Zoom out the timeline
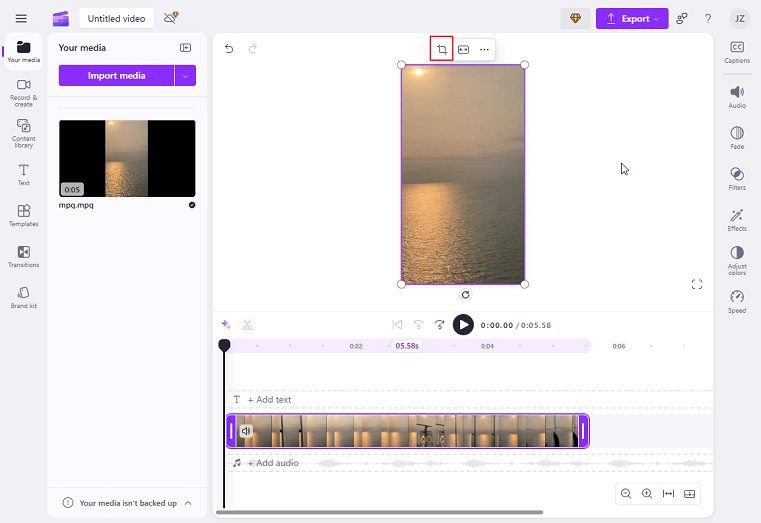Image resolution: width=761 pixels, height=523 pixels. (626, 494)
